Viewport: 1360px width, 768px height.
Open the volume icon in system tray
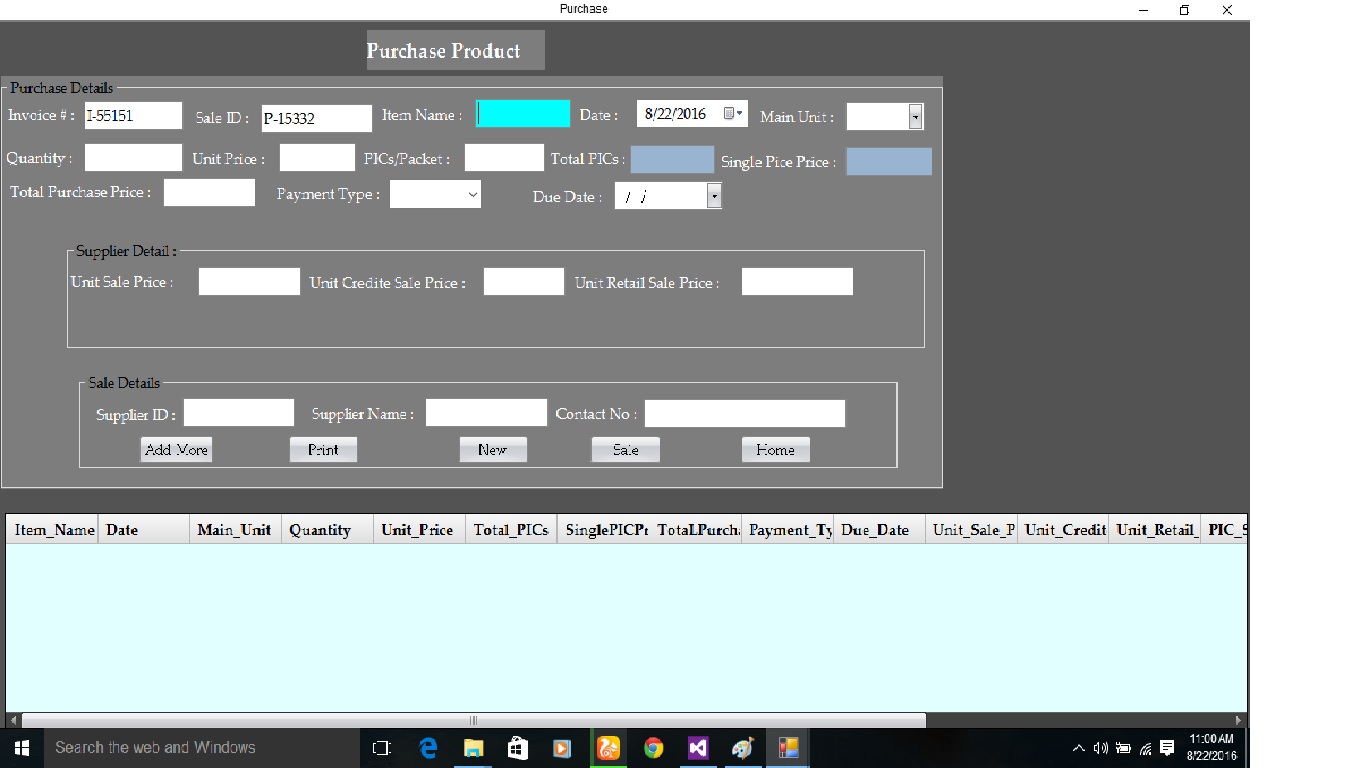[1100, 747]
